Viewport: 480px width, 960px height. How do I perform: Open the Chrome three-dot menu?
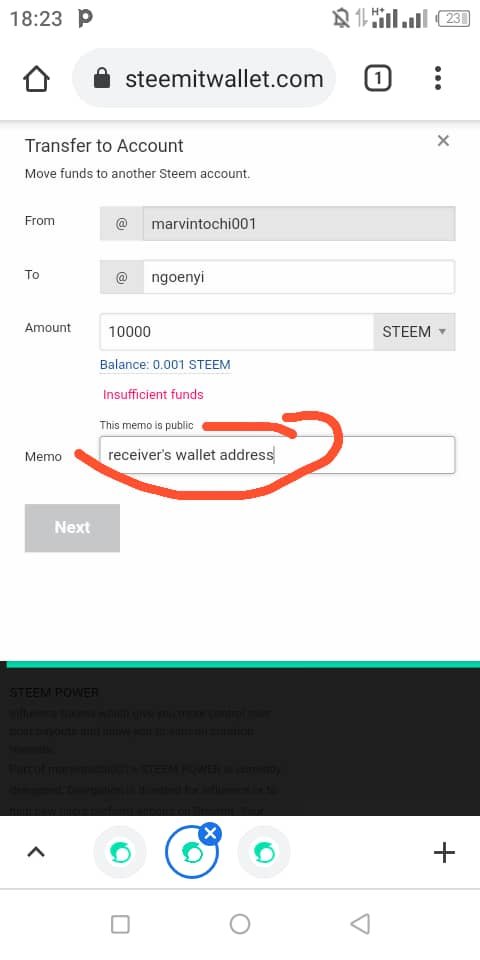pos(437,78)
